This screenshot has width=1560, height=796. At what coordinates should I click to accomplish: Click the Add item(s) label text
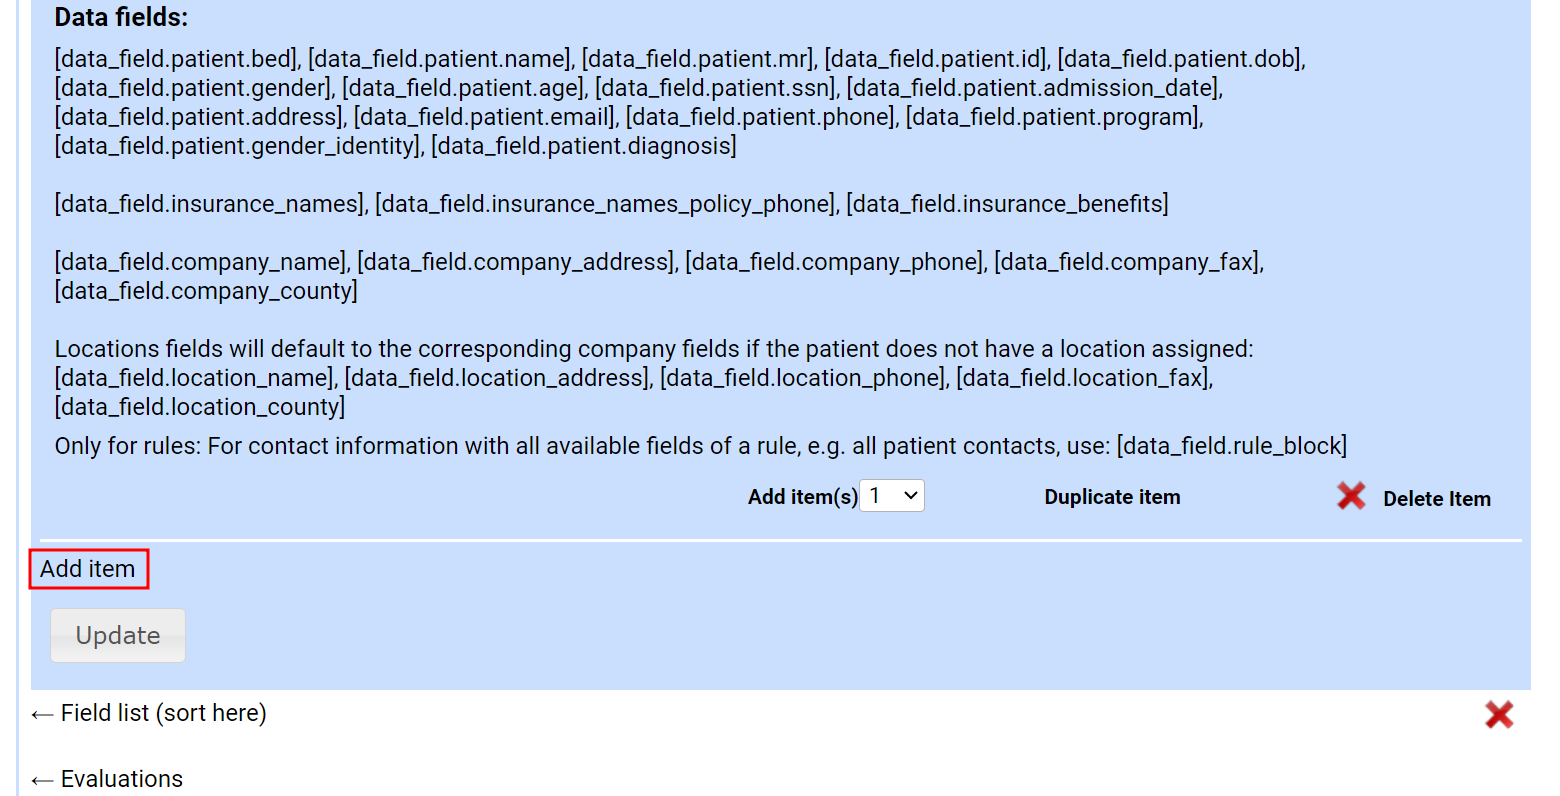click(802, 497)
